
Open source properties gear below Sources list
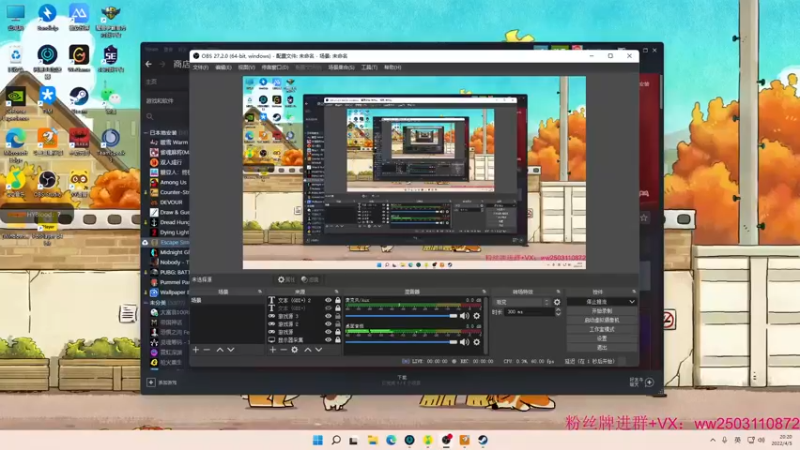295,350
